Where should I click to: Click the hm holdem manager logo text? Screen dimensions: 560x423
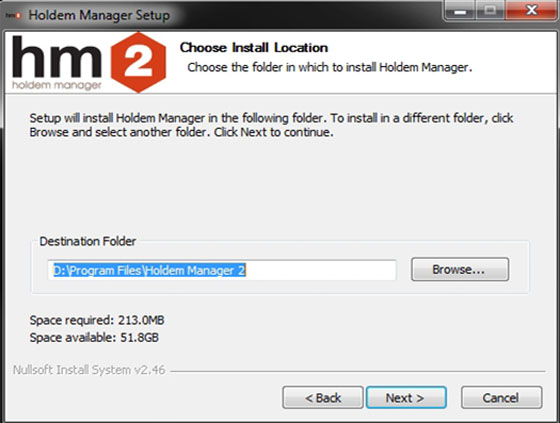pos(57,63)
